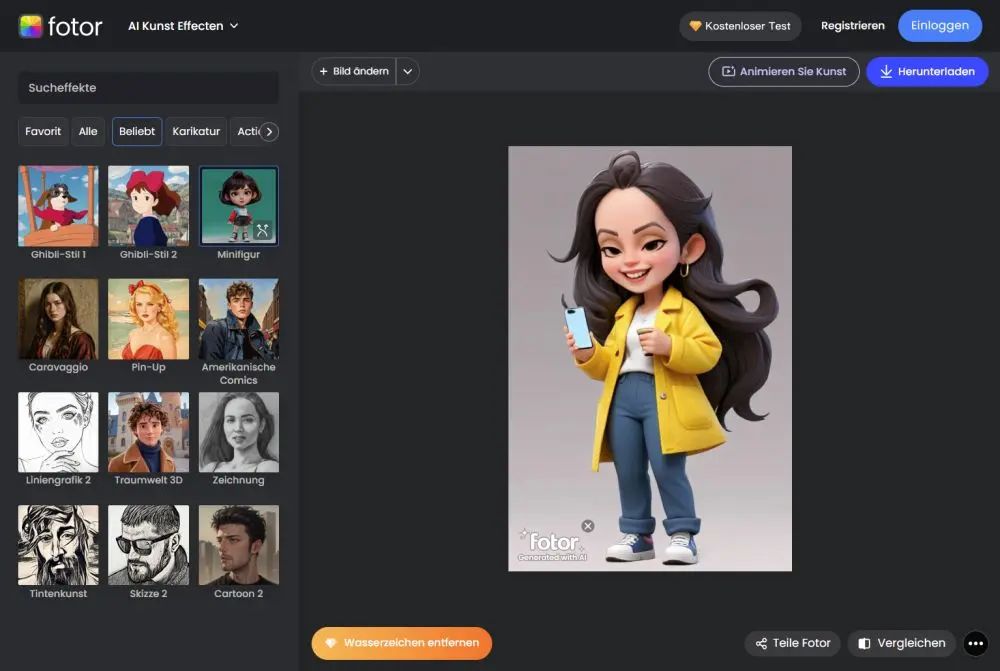Share using Teile Fotor button
The height and width of the screenshot is (671, 1000).
(x=793, y=643)
